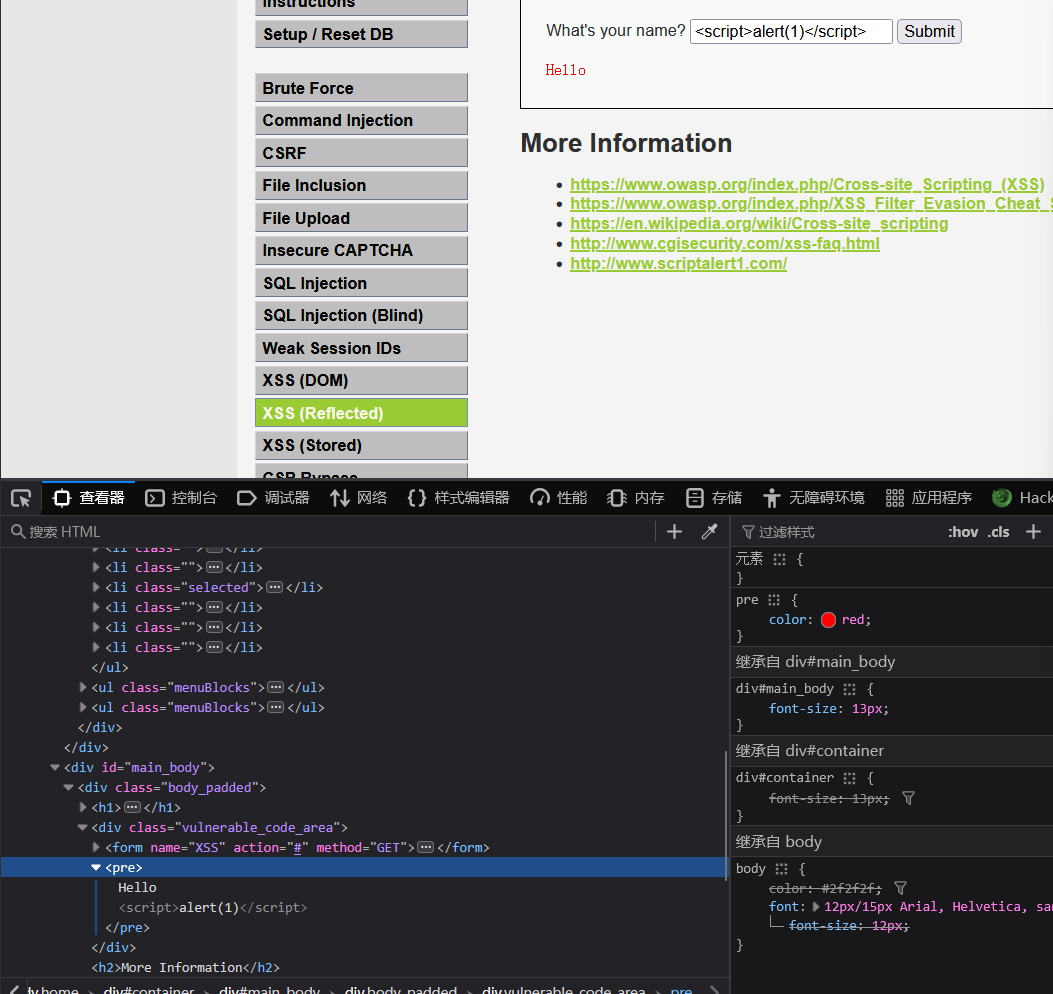Open the Insecure CAPTCHA page
This screenshot has height=994, width=1053.
(x=361, y=251)
